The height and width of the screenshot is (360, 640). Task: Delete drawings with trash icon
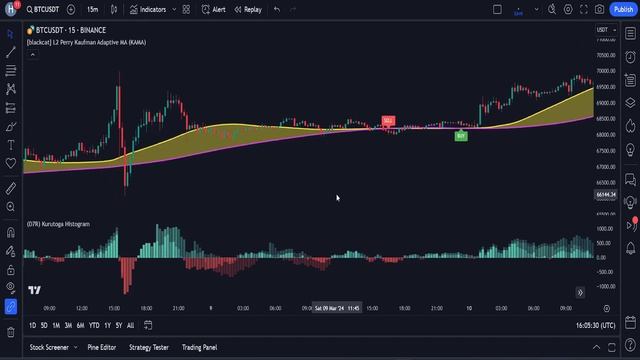coord(11,332)
